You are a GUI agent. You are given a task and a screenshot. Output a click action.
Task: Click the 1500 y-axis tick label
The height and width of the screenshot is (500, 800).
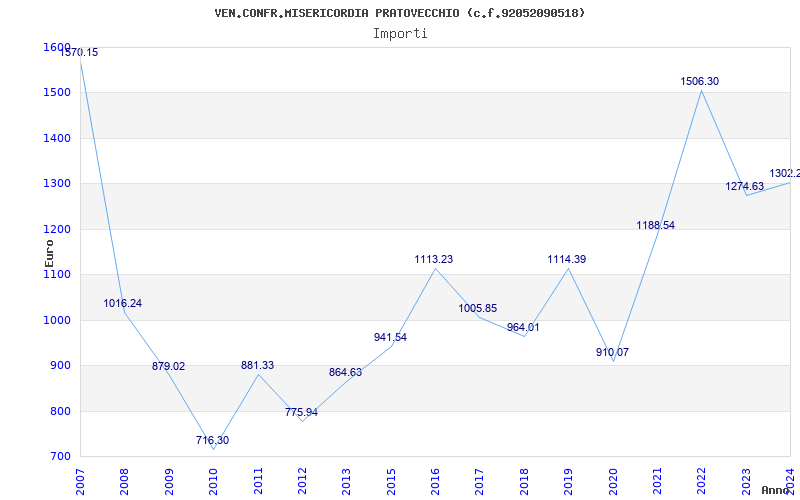point(57,92)
